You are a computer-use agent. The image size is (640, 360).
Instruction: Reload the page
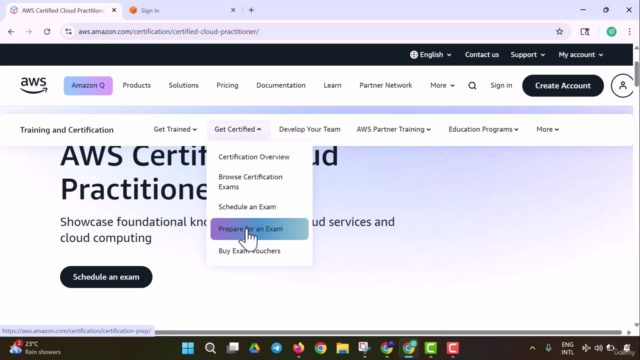click(x=47, y=31)
